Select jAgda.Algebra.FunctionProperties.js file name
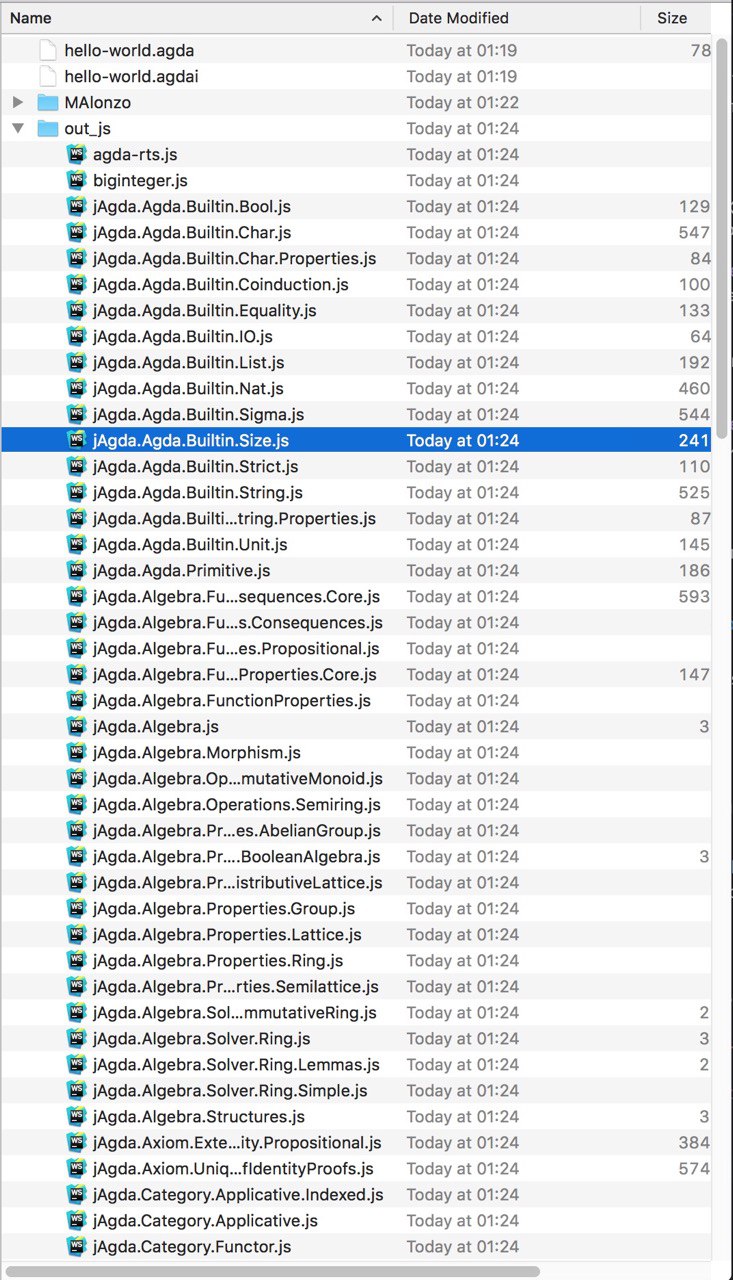This screenshot has width=733, height=1280. click(x=231, y=700)
